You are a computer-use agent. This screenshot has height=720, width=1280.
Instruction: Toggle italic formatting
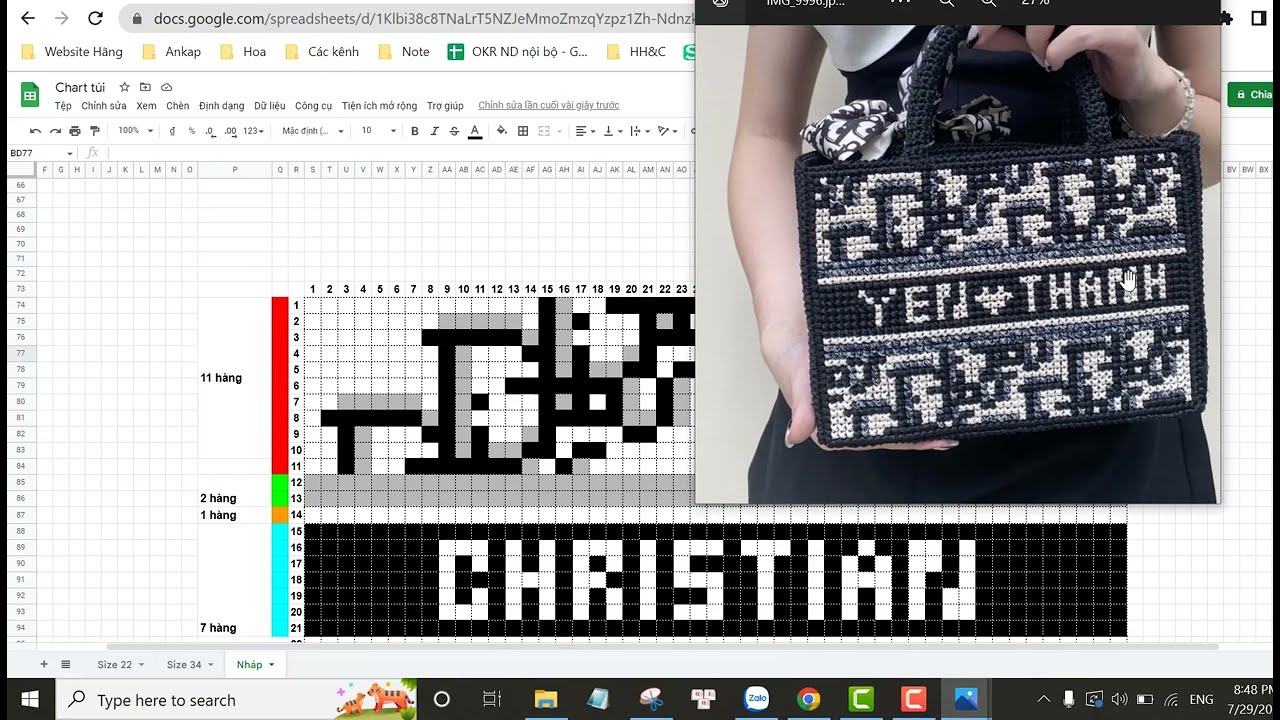(435, 131)
